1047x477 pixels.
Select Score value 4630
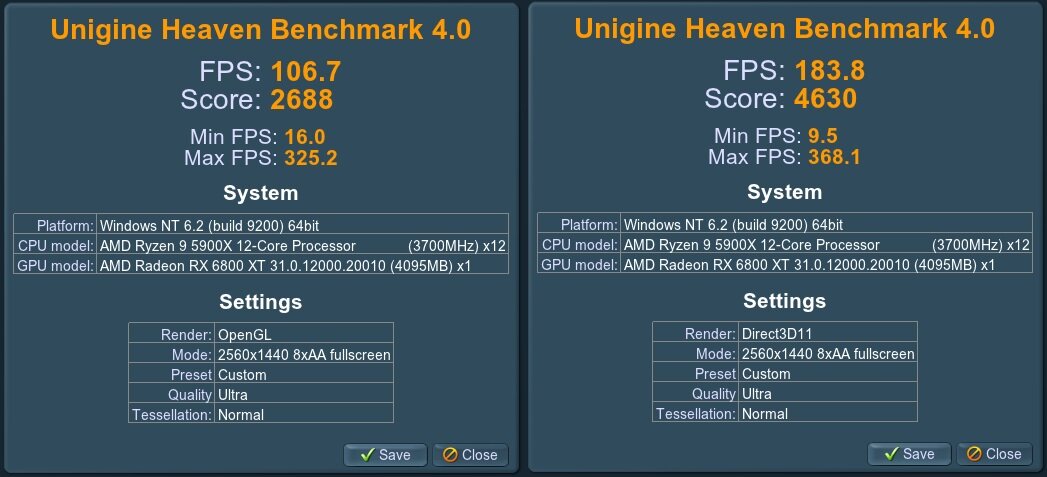(825, 100)
